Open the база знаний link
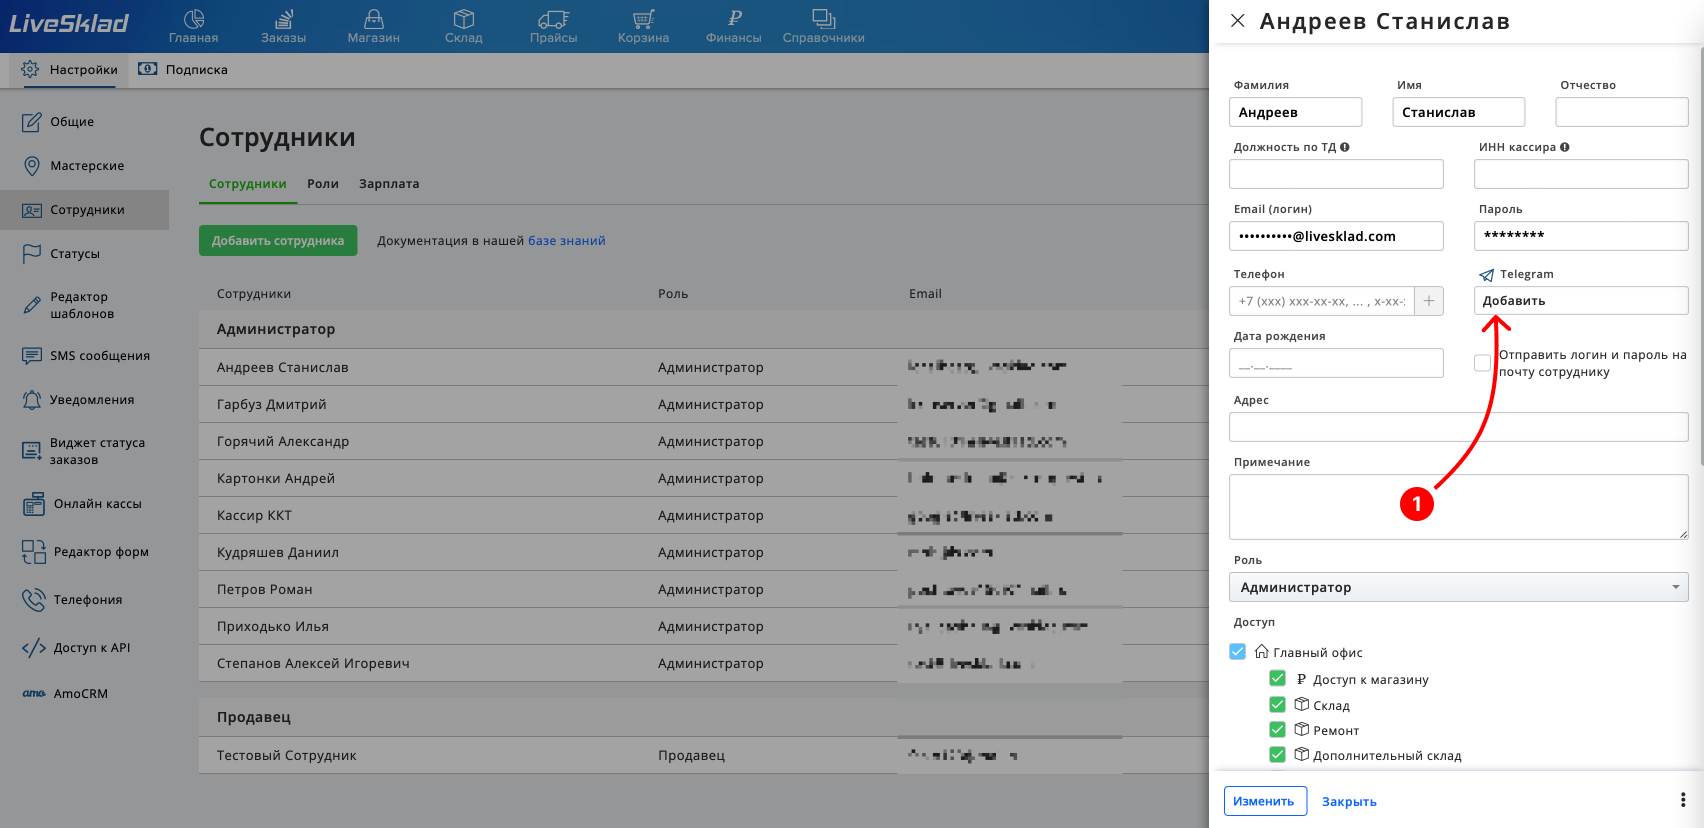The height and width of the screenshot is (828, 1704). [x=567, y=241]
